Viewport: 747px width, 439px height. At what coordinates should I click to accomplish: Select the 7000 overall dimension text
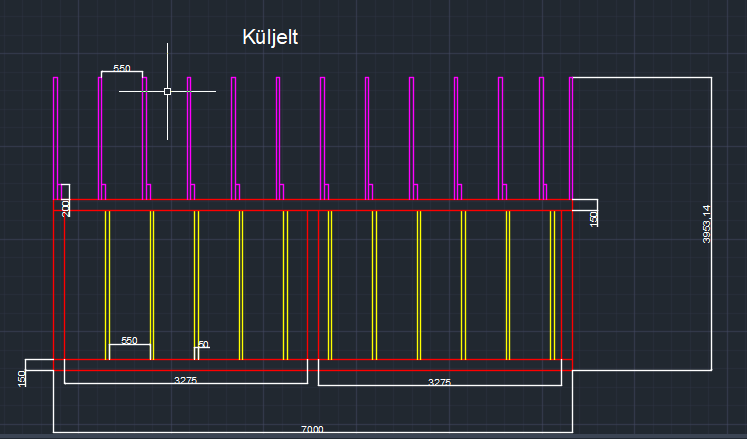(312, 429)
